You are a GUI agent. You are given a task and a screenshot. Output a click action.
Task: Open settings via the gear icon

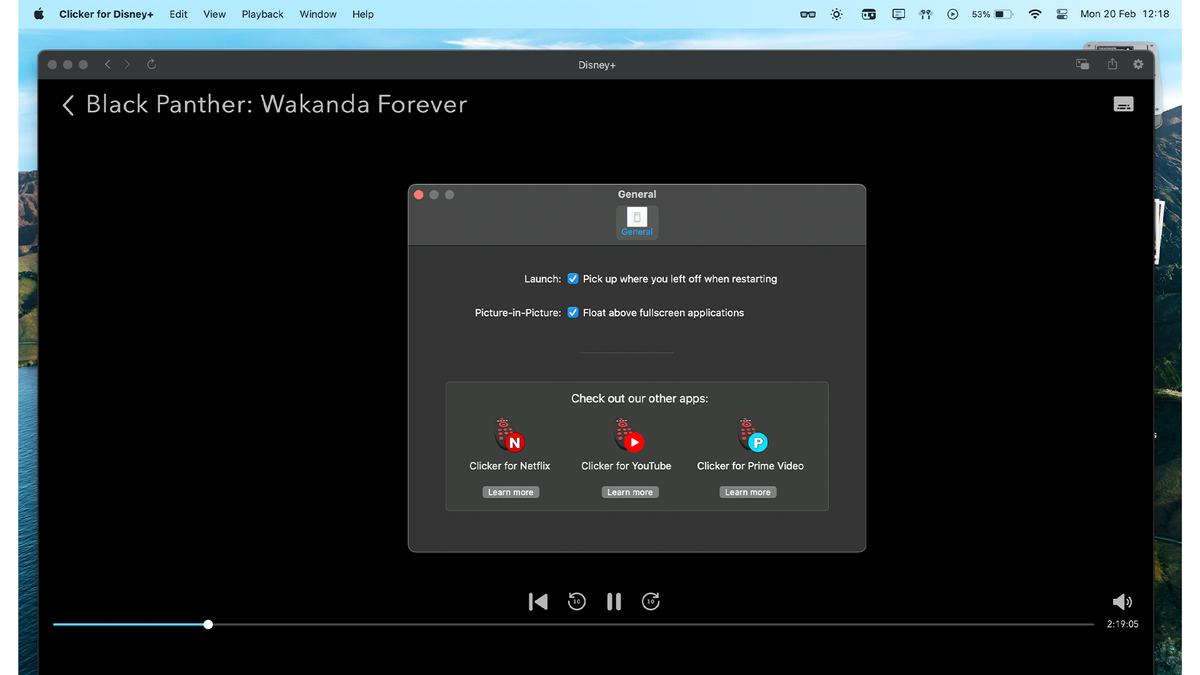point(1138,64)
